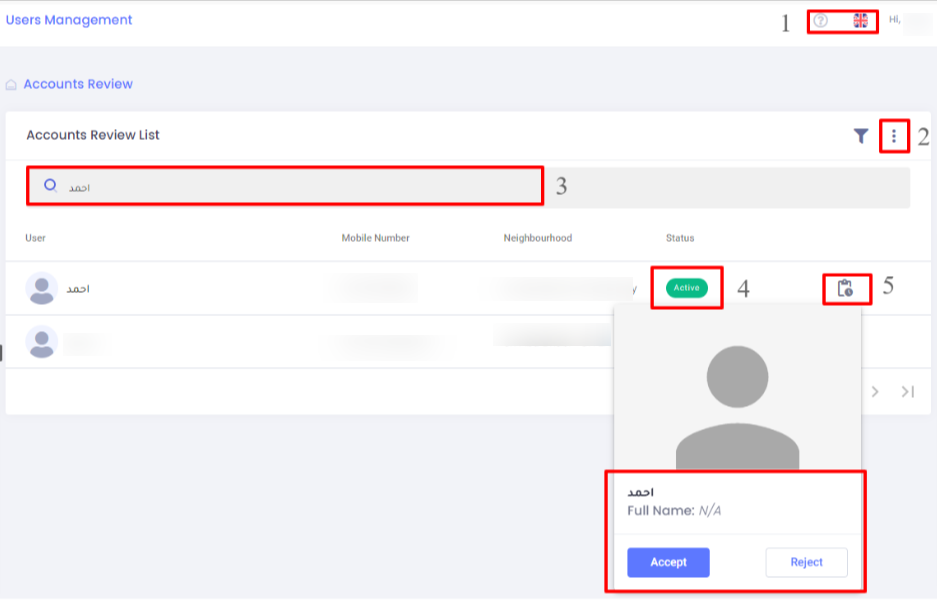
Task: Open the review clipboard icon for احمد
Action: [x=845, y=289]
